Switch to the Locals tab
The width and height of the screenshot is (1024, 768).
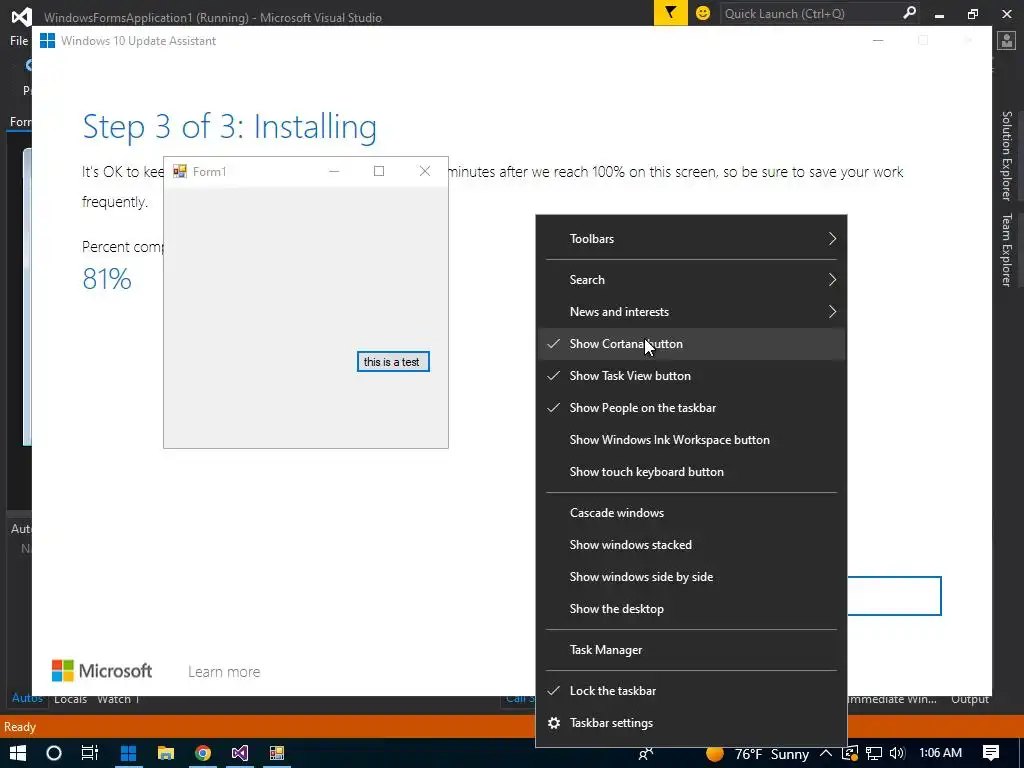click(70, 699)
